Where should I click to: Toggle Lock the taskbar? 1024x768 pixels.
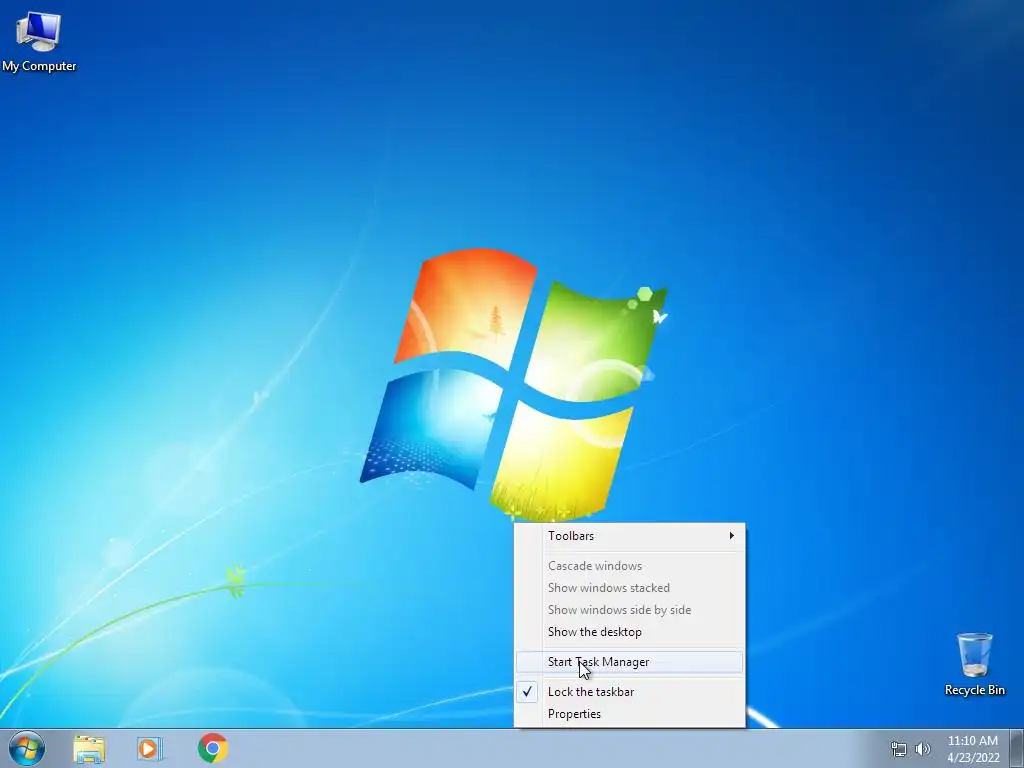tap(630, 692)
